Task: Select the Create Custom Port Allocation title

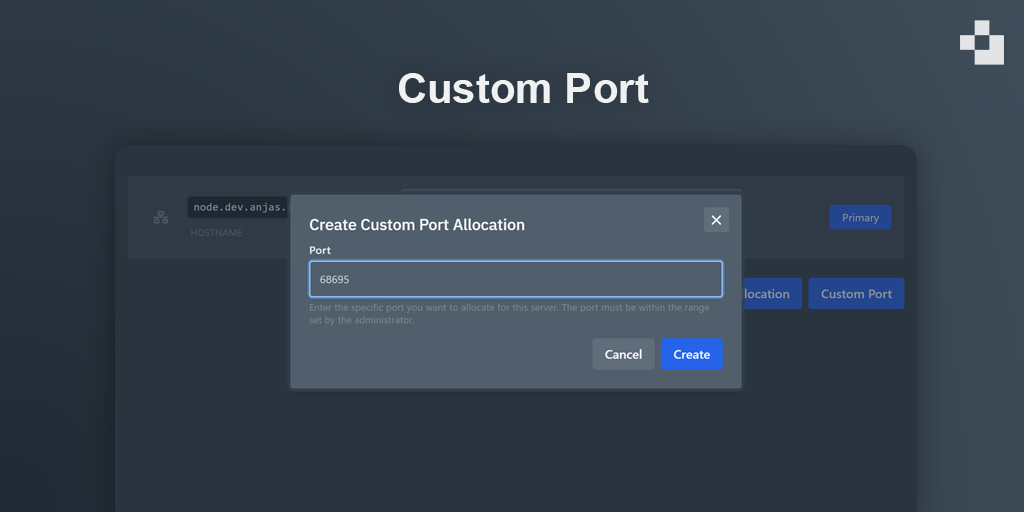Action: [x=417, y=225]
